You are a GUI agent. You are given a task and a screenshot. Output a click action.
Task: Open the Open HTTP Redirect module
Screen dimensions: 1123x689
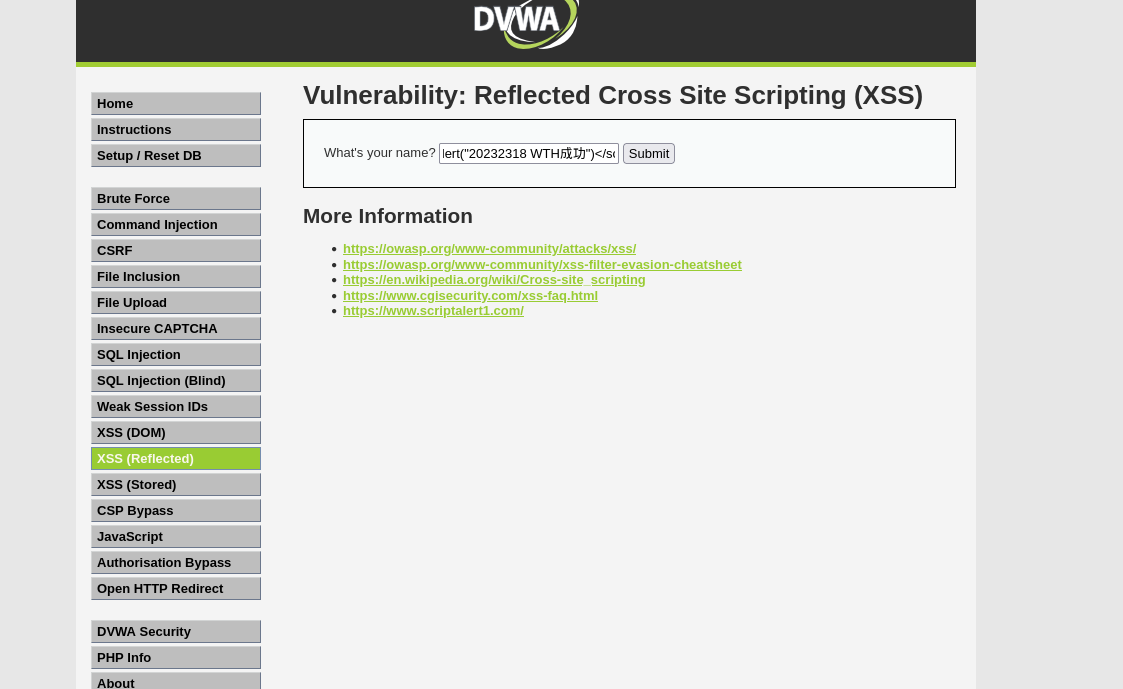175,589
